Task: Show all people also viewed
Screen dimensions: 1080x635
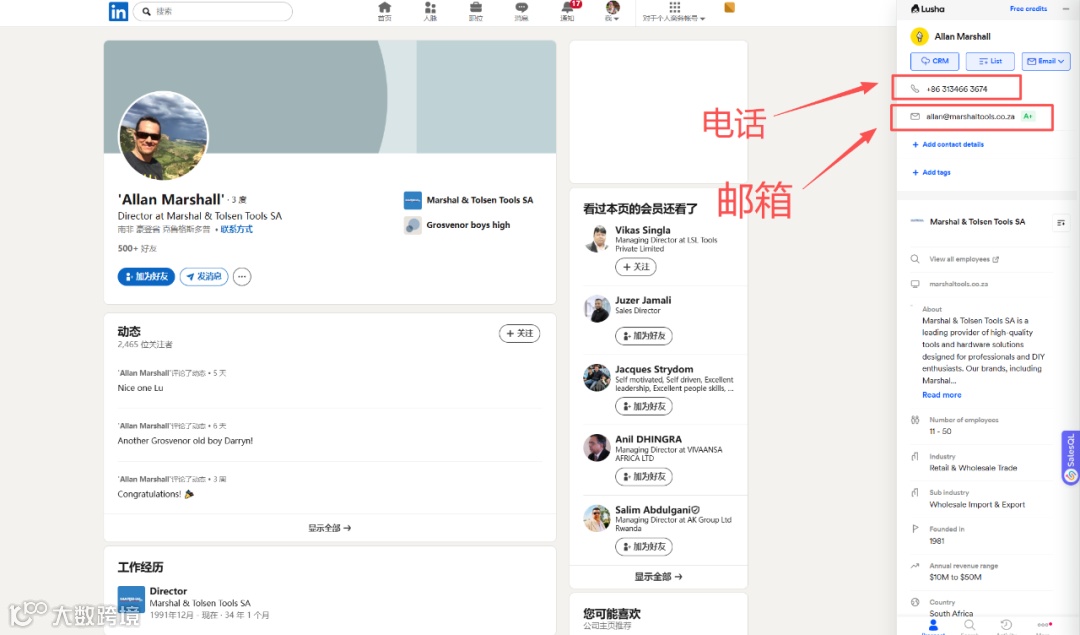Action: [658, 576]
